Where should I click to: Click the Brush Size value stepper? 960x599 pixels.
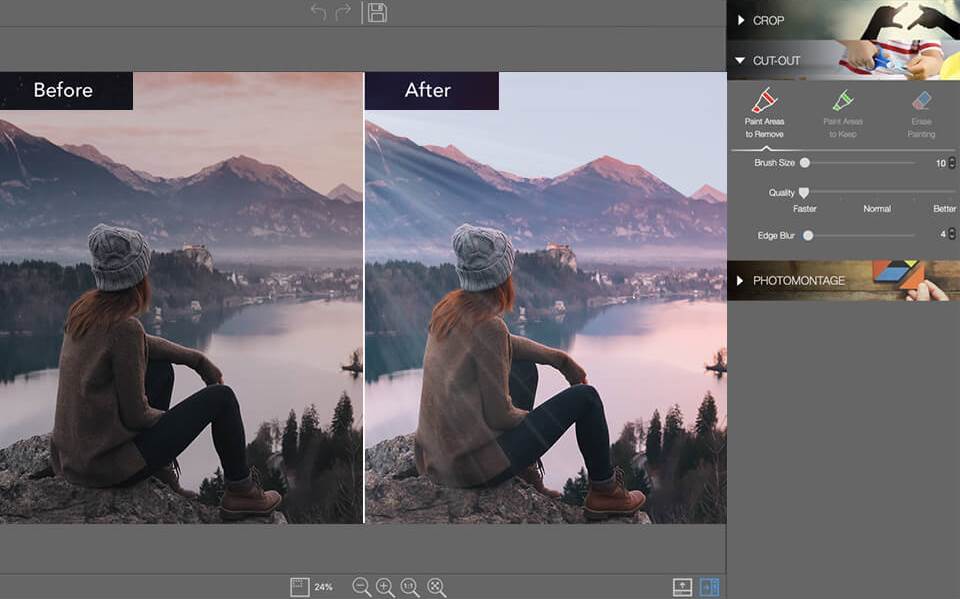coord(952,162)
